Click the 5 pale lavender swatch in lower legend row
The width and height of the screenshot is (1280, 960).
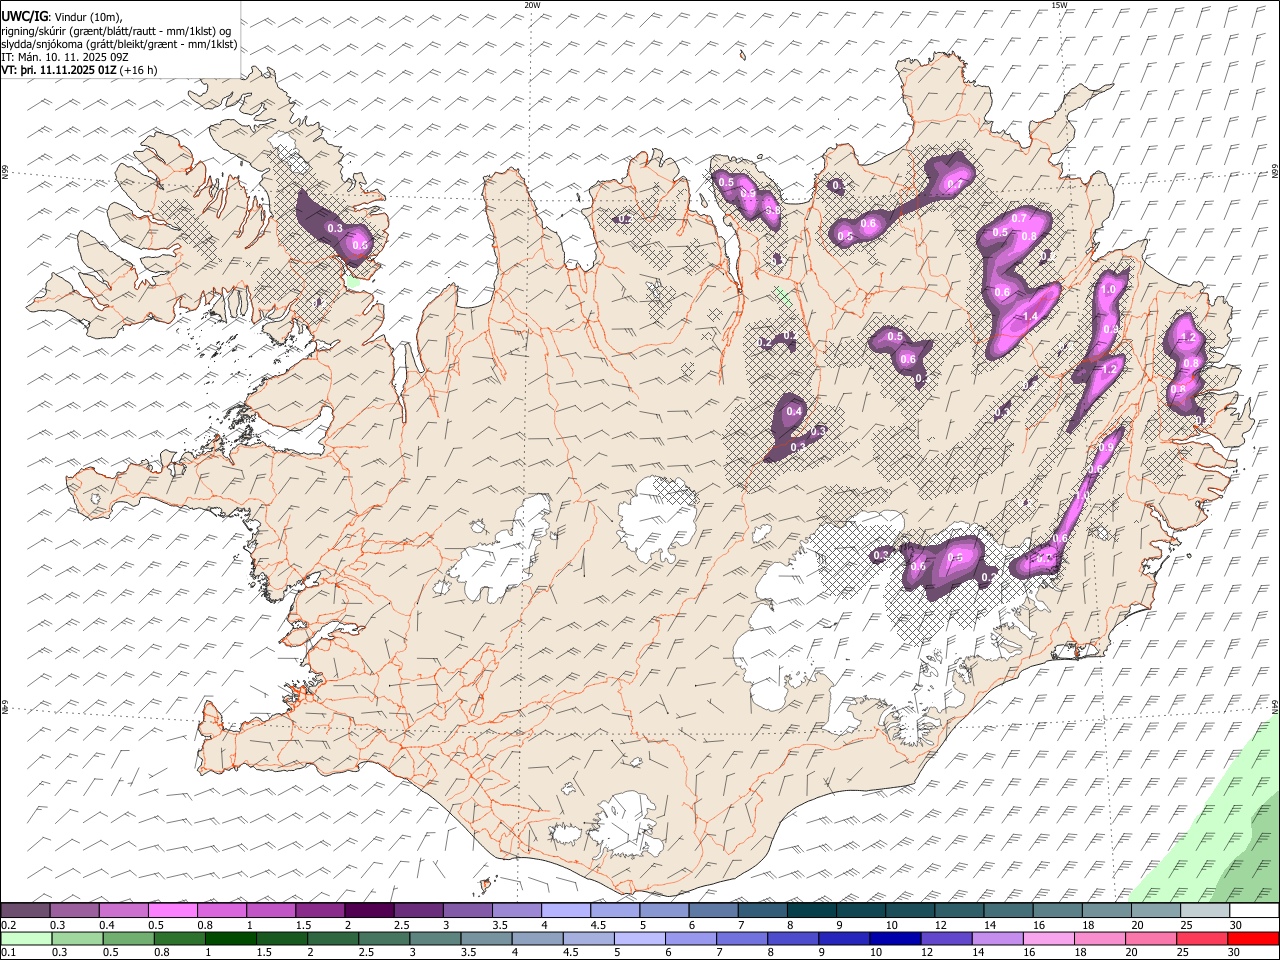(639, 939)
